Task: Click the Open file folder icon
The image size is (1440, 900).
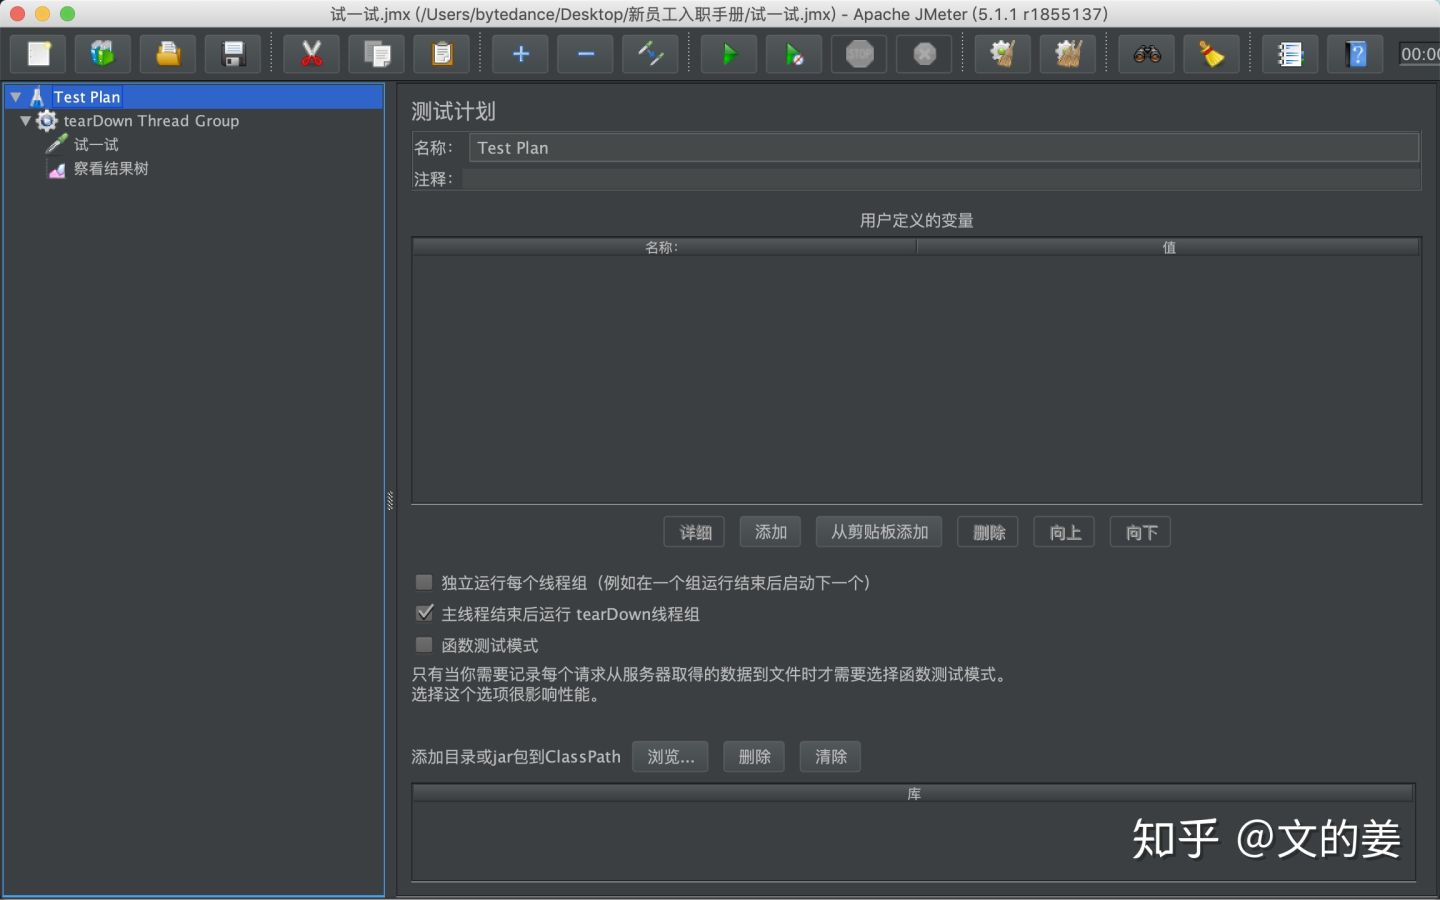Action: click(168, 54)
